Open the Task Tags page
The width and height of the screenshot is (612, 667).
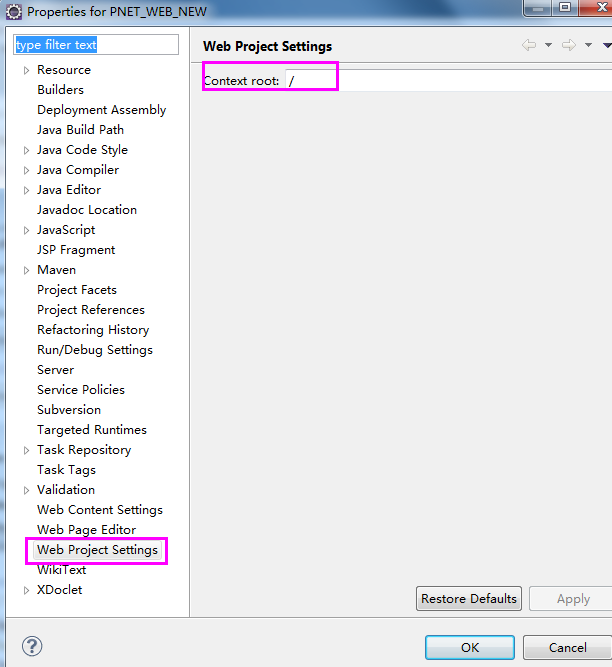[66, 470]
